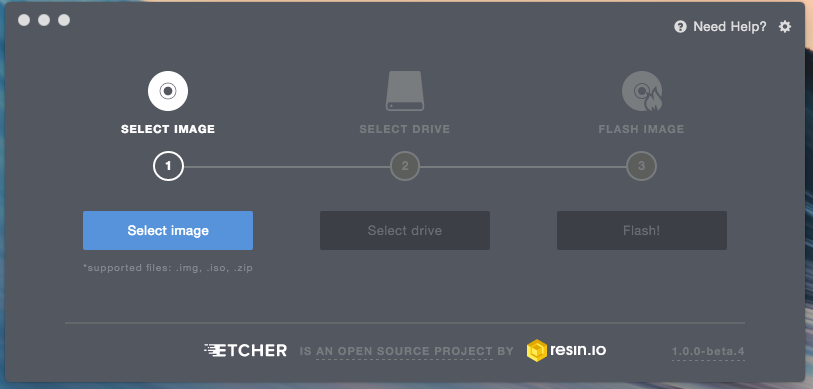Select step 2 circle marker
The image size is (813, 389).
(405, 166)
